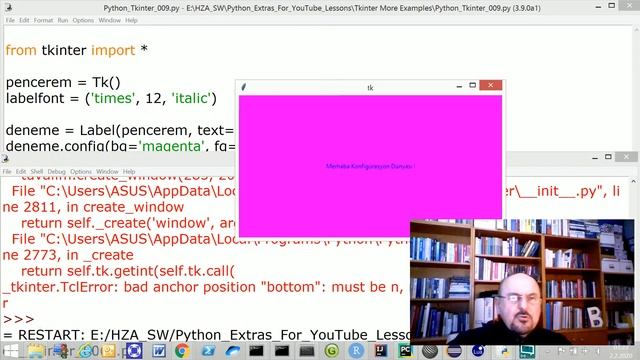This screenshot has width=640, height=360.
Task: Click the 'return self.tk.getint' traceback line
Action: 128,271
